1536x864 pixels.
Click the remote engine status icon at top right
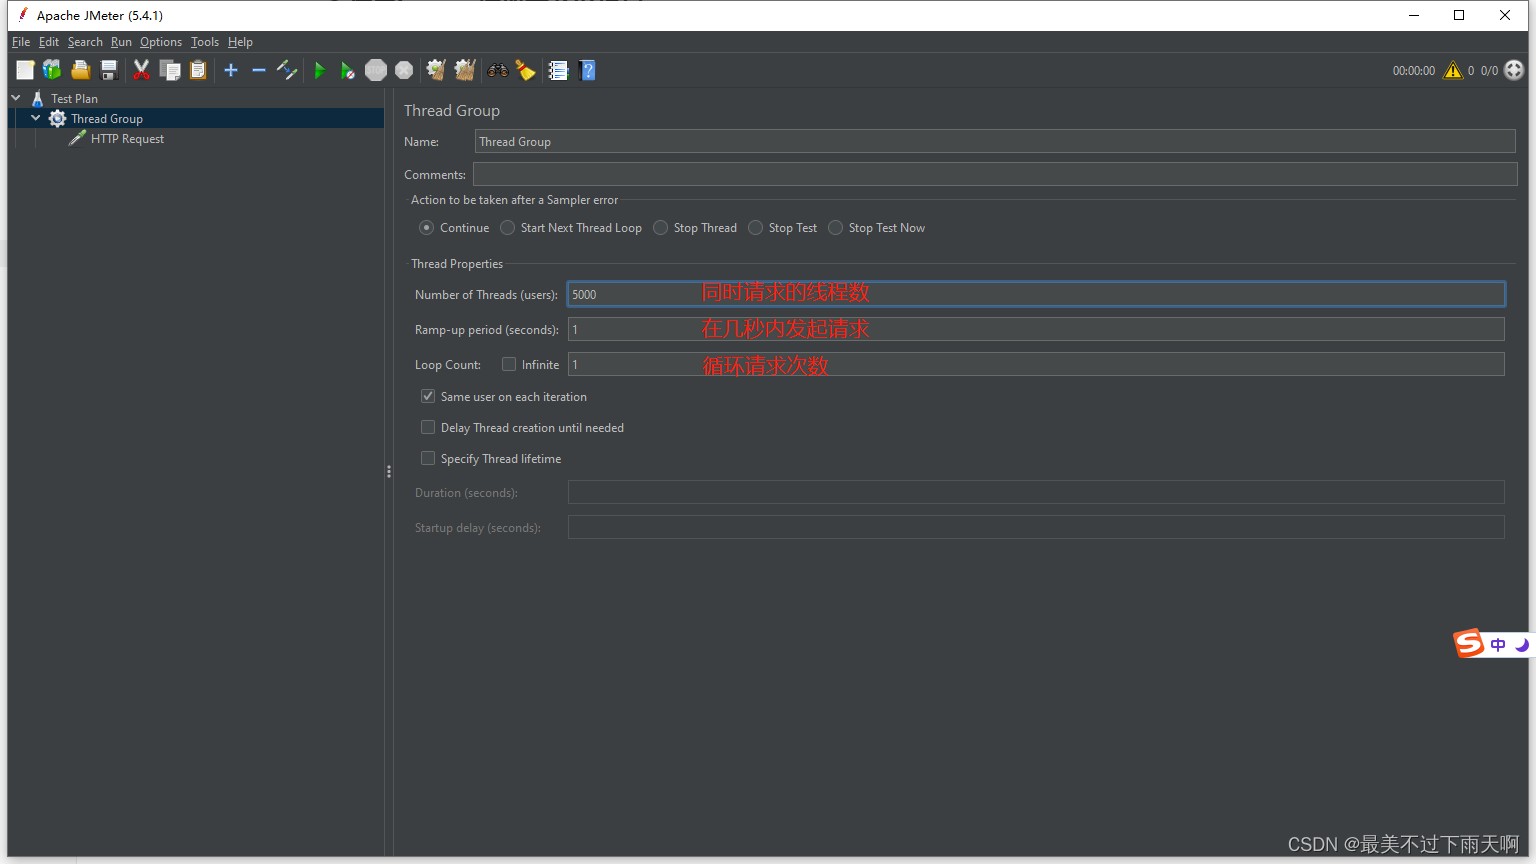(x=1514, y=70)
